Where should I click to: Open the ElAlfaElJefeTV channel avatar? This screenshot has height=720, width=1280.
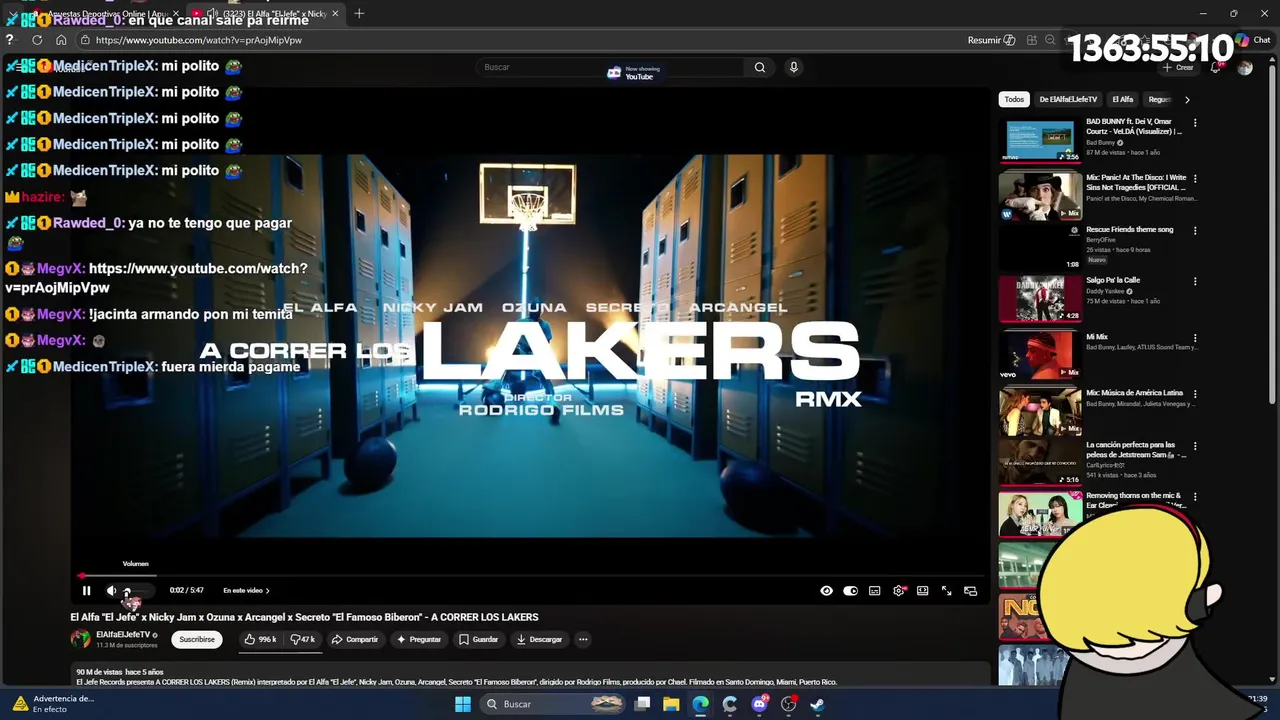coord(80,639)
